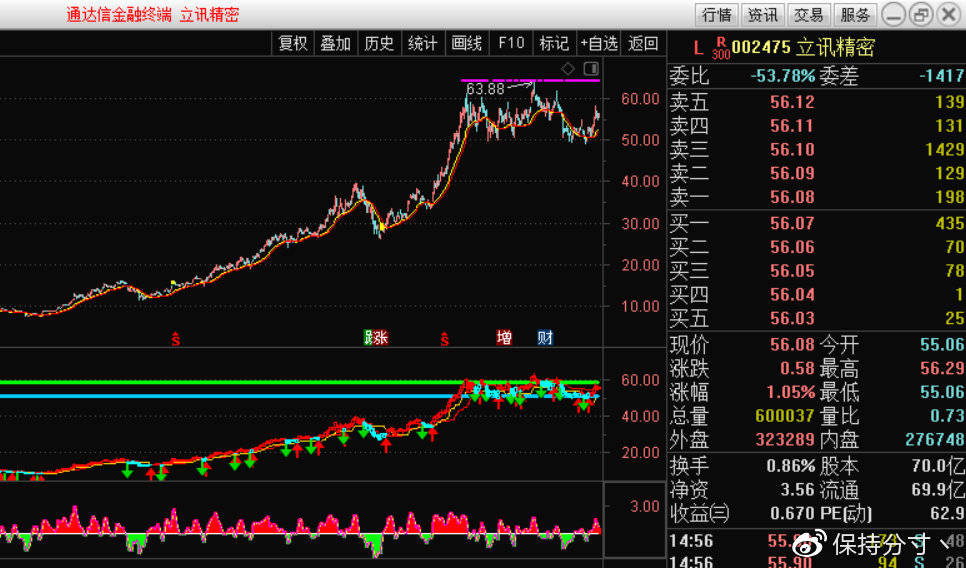This screenshot has width=966, height=568.
Task: Click the 复权 toolbar button
Action: click(293, 43)
